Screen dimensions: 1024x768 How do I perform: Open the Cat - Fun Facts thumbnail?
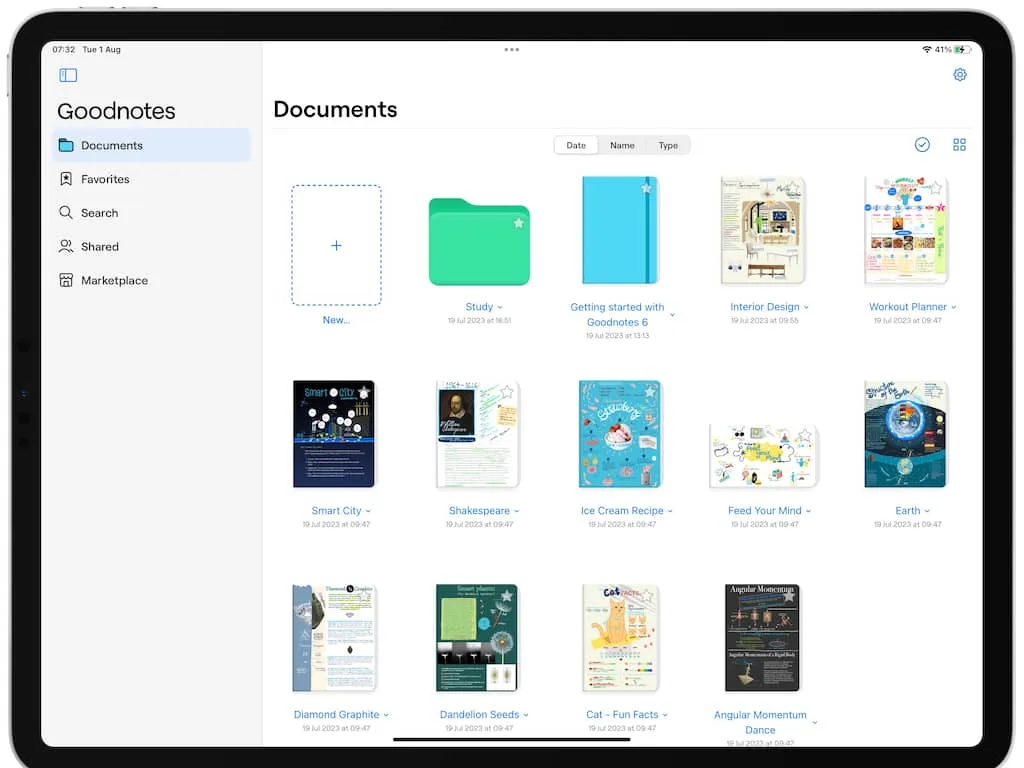click(x=620, y=637)
